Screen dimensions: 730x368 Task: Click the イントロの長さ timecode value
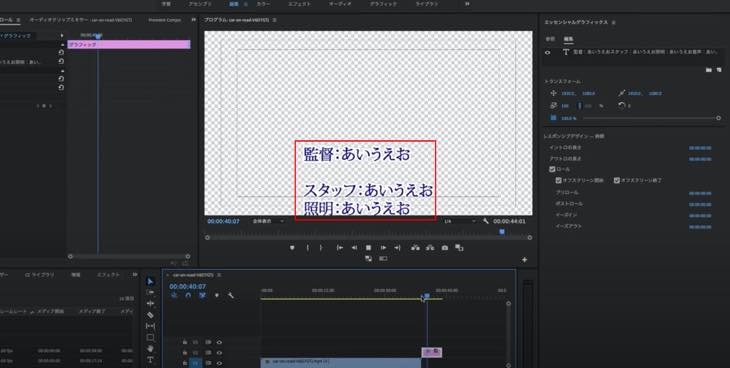(x=700, y=148)
